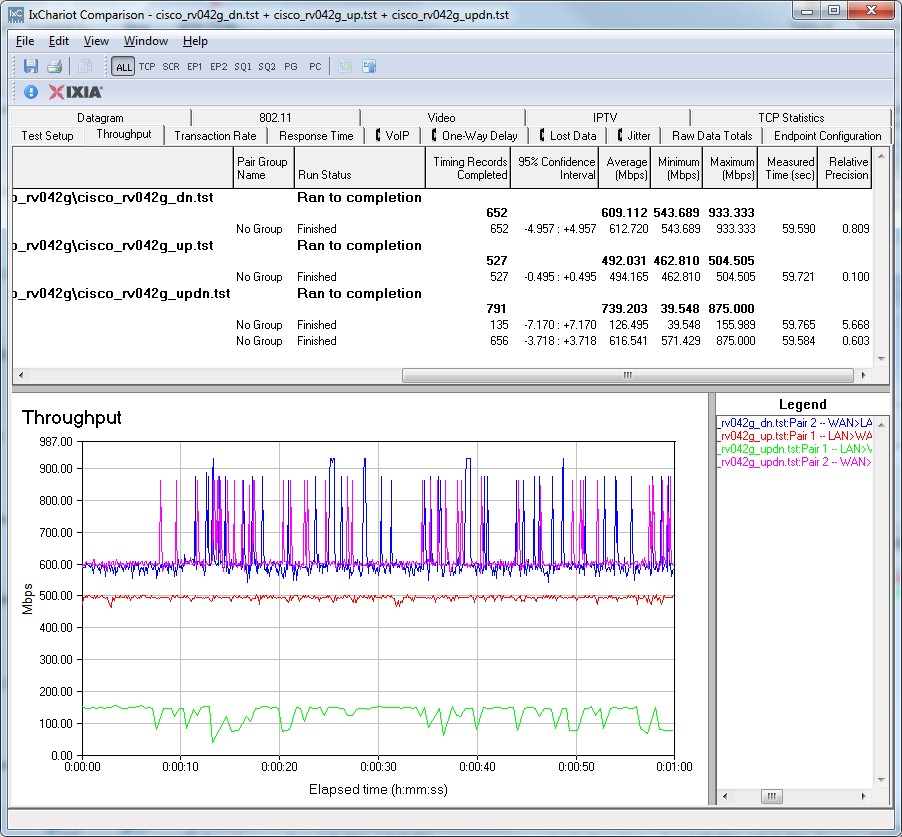Screen dimensions: 902x837
Task: Switch to the Transaction Rate tab
Action: point(215,136)
